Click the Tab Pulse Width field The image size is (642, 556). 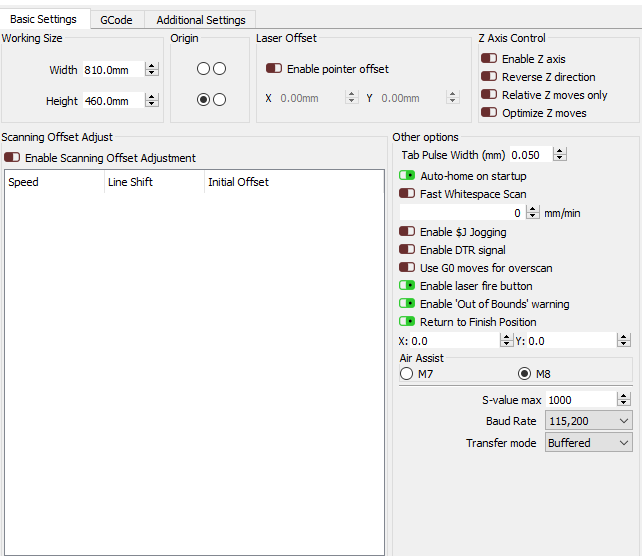tap(531, 155)
